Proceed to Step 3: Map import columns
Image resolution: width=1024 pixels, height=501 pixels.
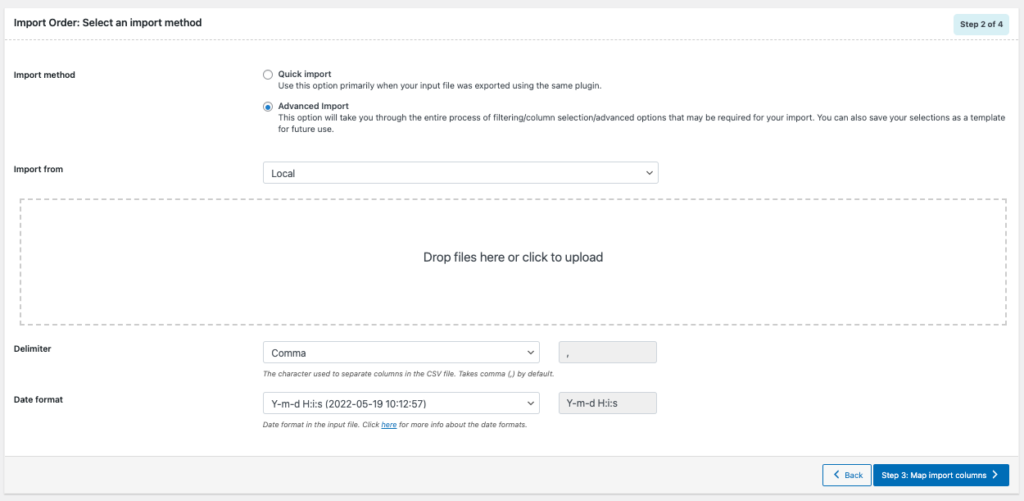click(x=940, y=475)
